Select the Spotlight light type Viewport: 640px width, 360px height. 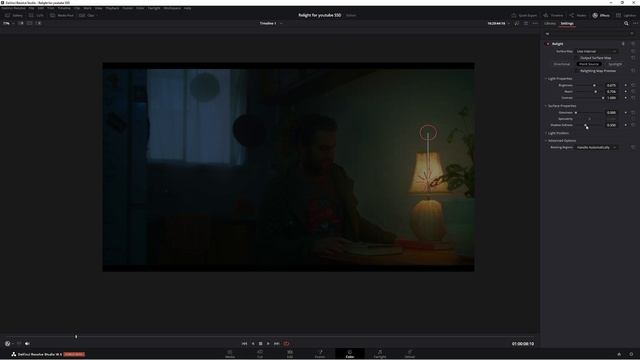pyautogui.click(x=615, y=64)
